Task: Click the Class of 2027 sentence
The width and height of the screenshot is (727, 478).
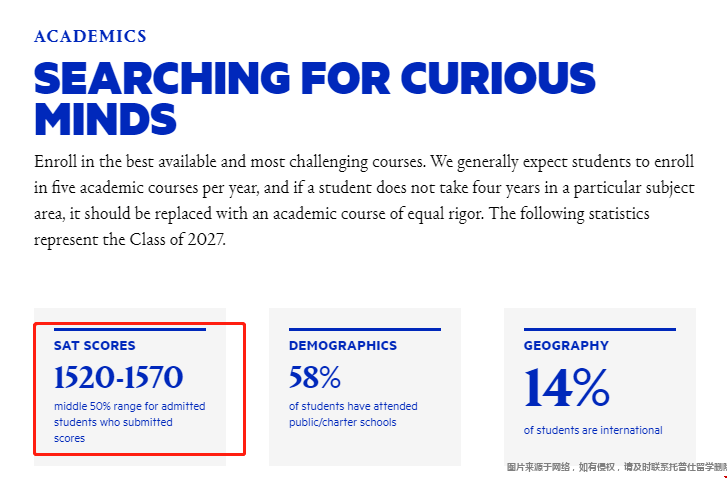Action: click(x=342, y=227)
